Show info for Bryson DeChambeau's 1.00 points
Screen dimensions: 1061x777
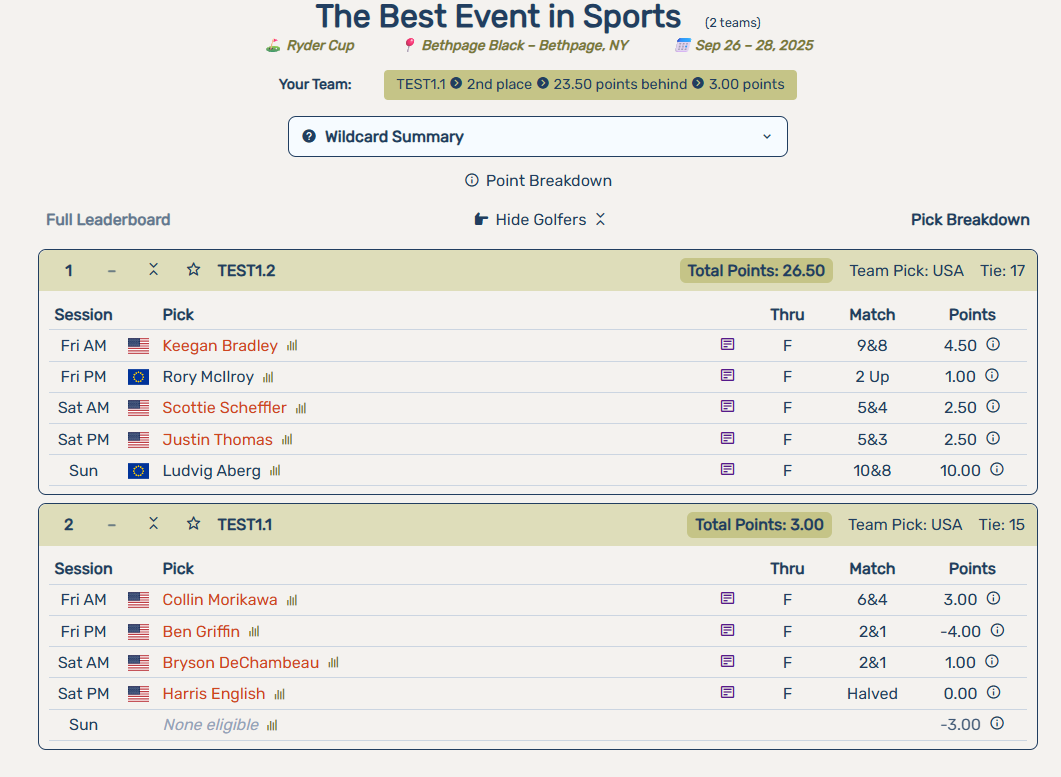pyautogui.click(x=992, y=661)
